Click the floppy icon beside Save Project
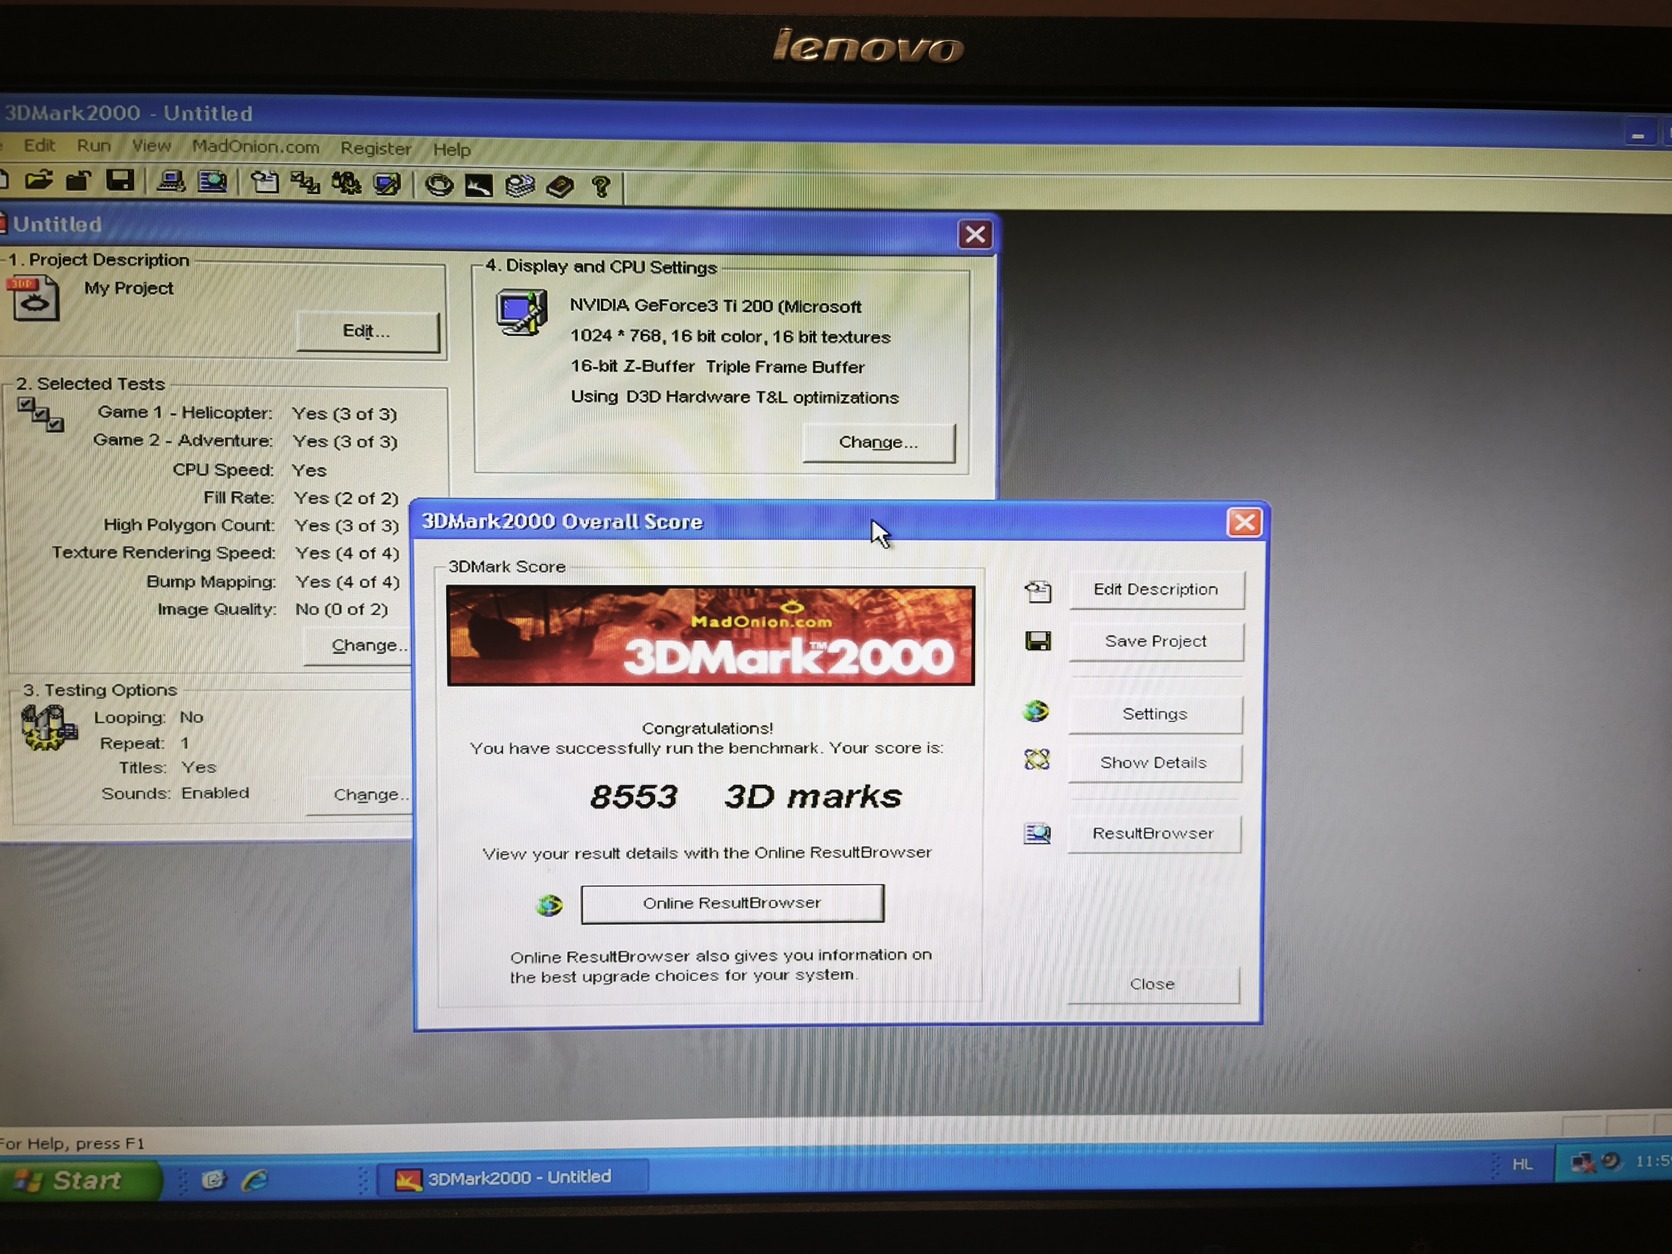The height and width of the screenshot is (1254, 1672). (1038, 641)
